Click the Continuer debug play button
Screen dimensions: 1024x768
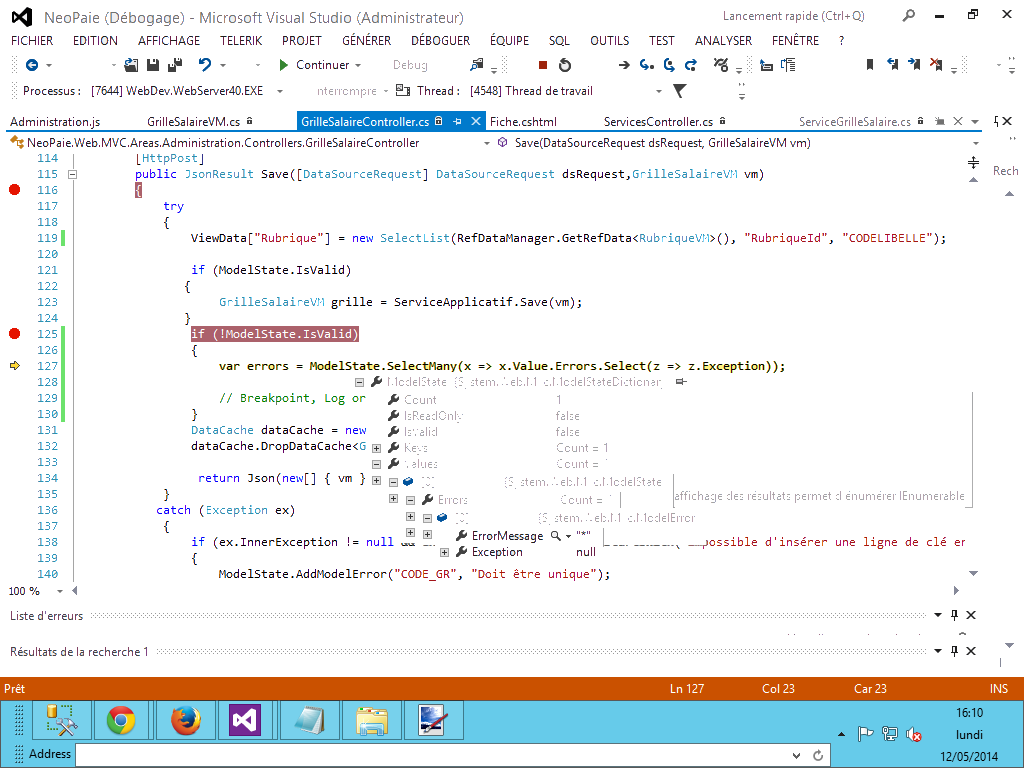(312, 65)
